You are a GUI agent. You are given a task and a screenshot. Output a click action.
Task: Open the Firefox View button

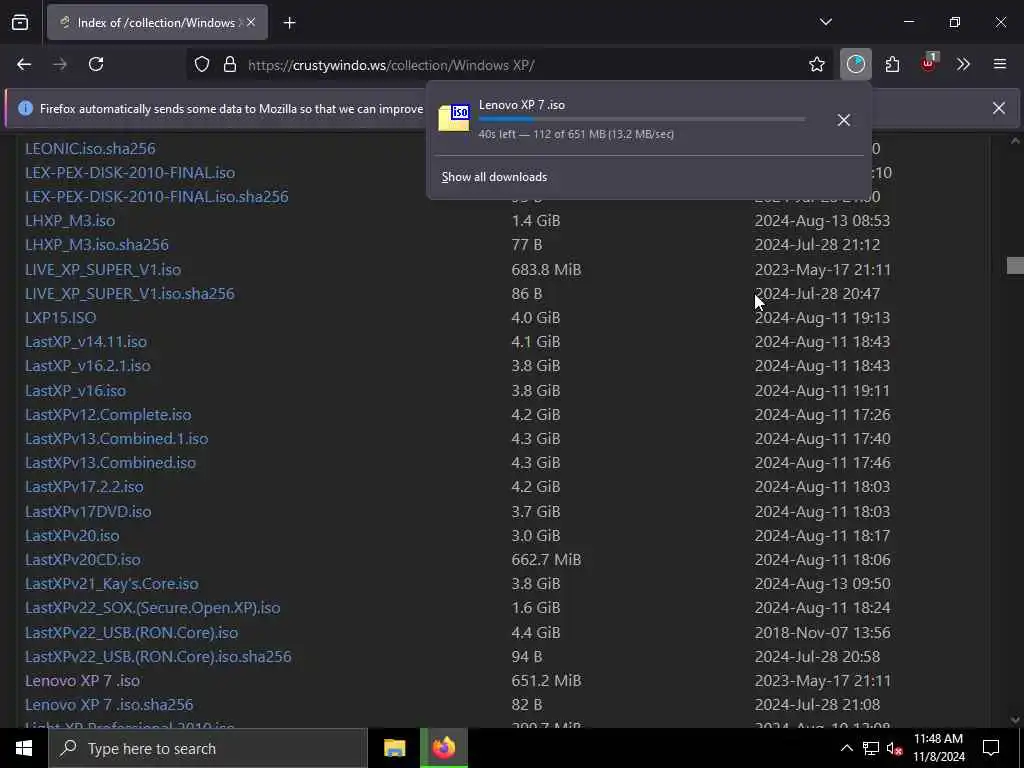pyautogui.click(x=20, y=22)
